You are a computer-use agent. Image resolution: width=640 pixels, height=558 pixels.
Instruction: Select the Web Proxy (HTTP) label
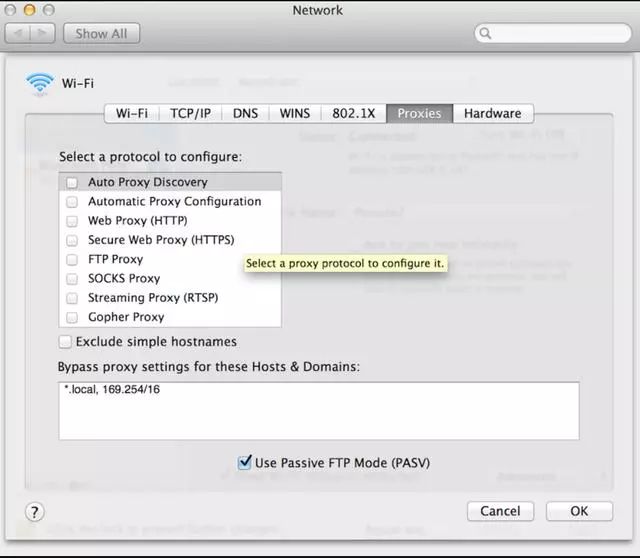138,220
